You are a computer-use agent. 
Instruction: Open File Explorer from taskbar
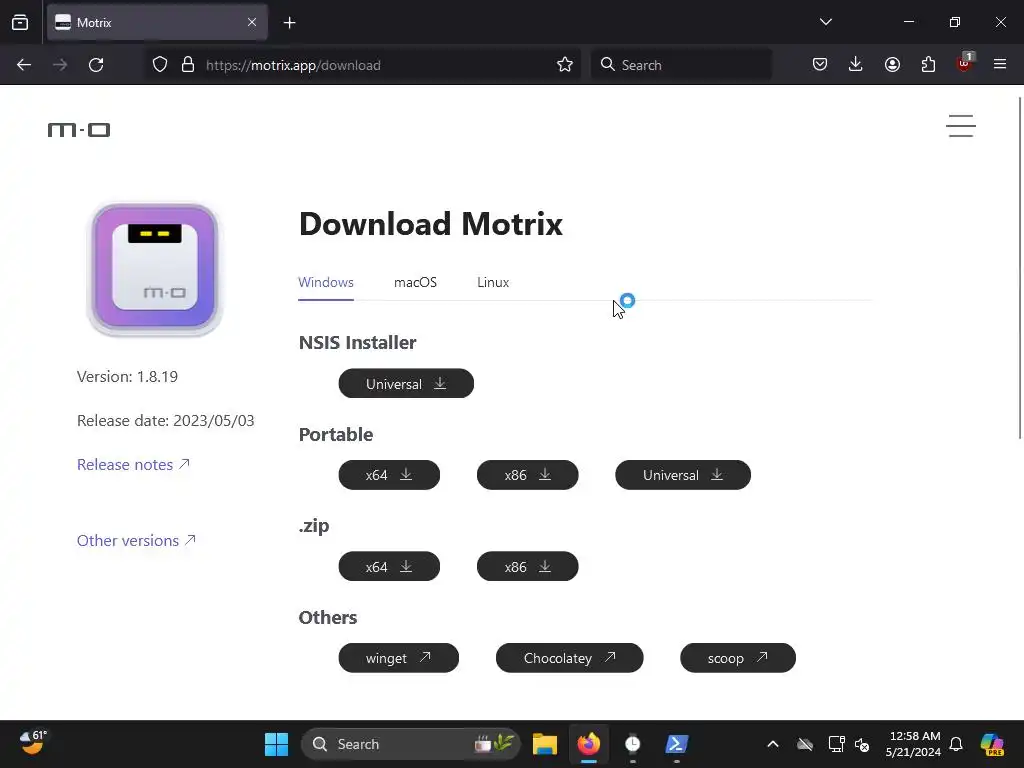pos(545,744)
